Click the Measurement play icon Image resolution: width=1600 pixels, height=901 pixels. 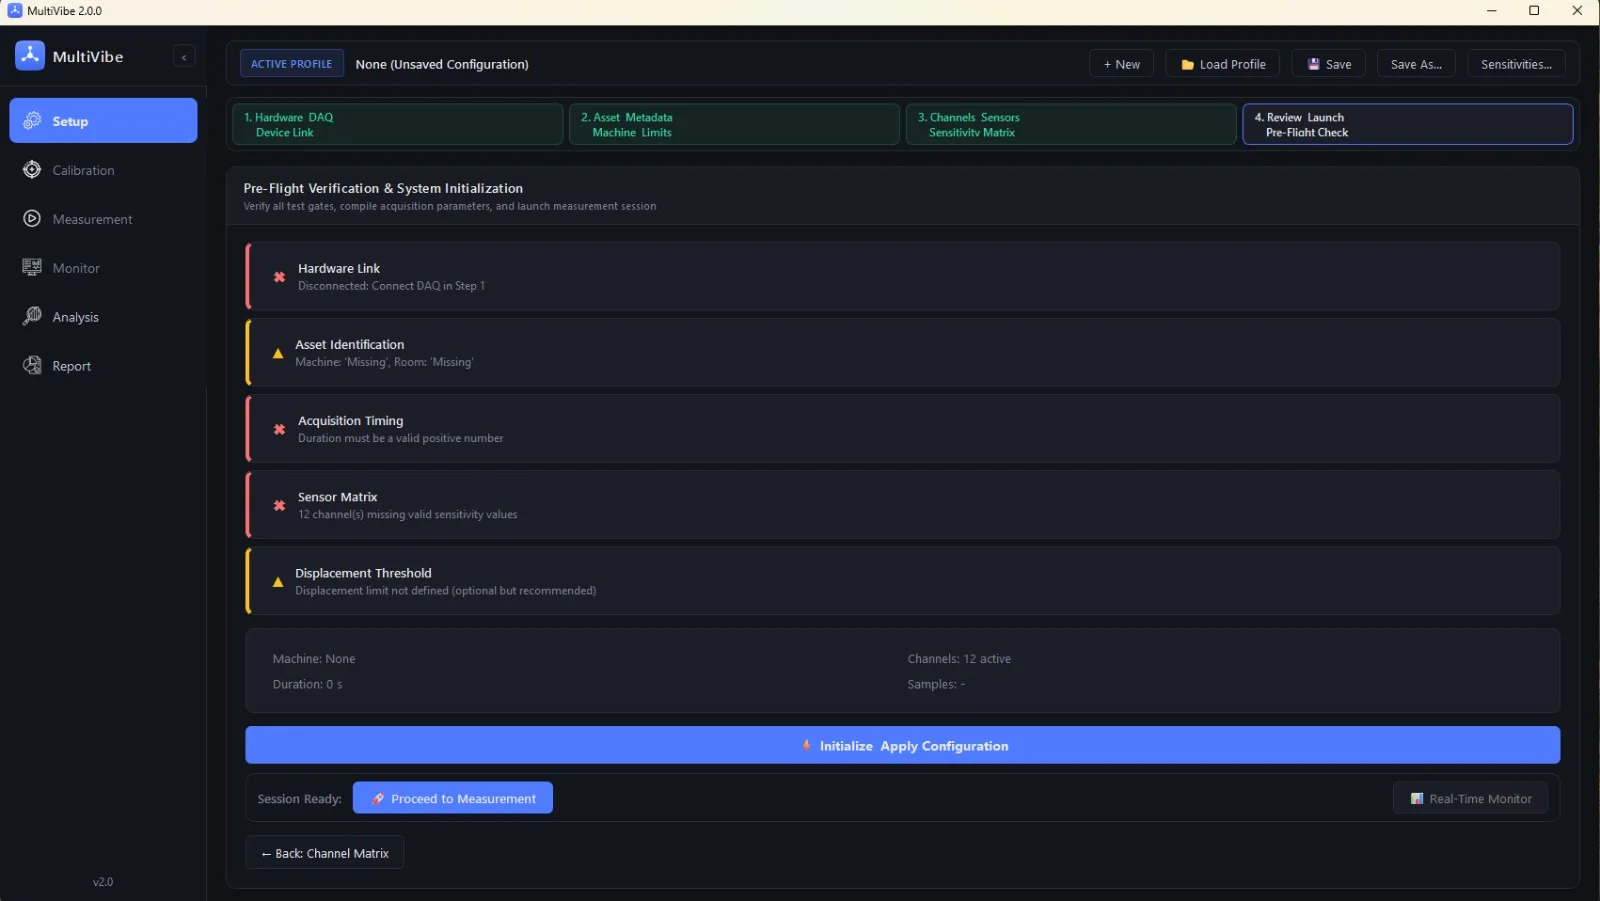[32, 219]
